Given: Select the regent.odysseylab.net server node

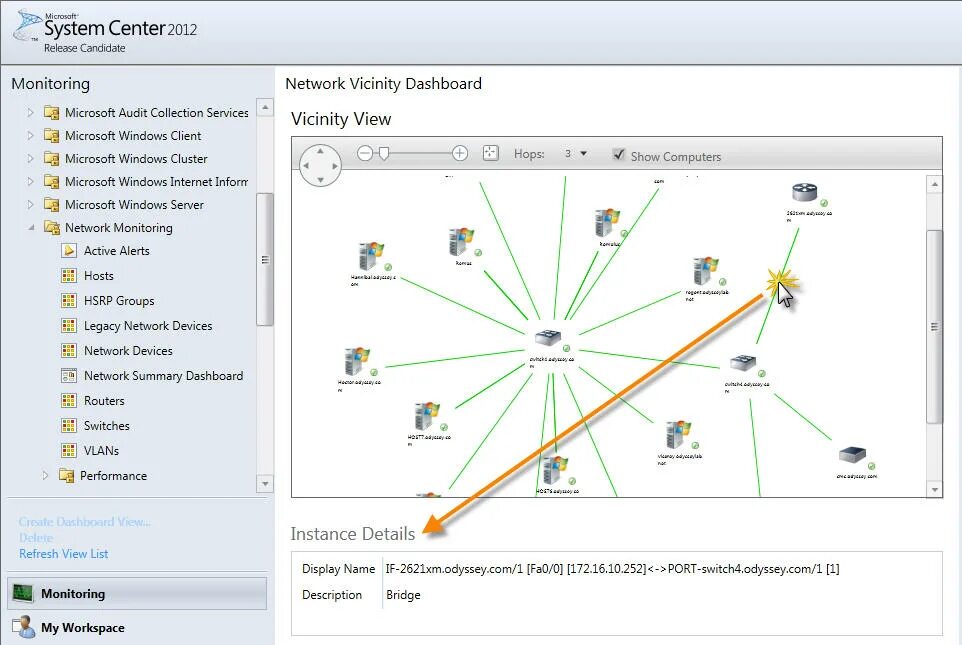Looking at the screenshot, I should pyautogui.click(x=706, y=271).
